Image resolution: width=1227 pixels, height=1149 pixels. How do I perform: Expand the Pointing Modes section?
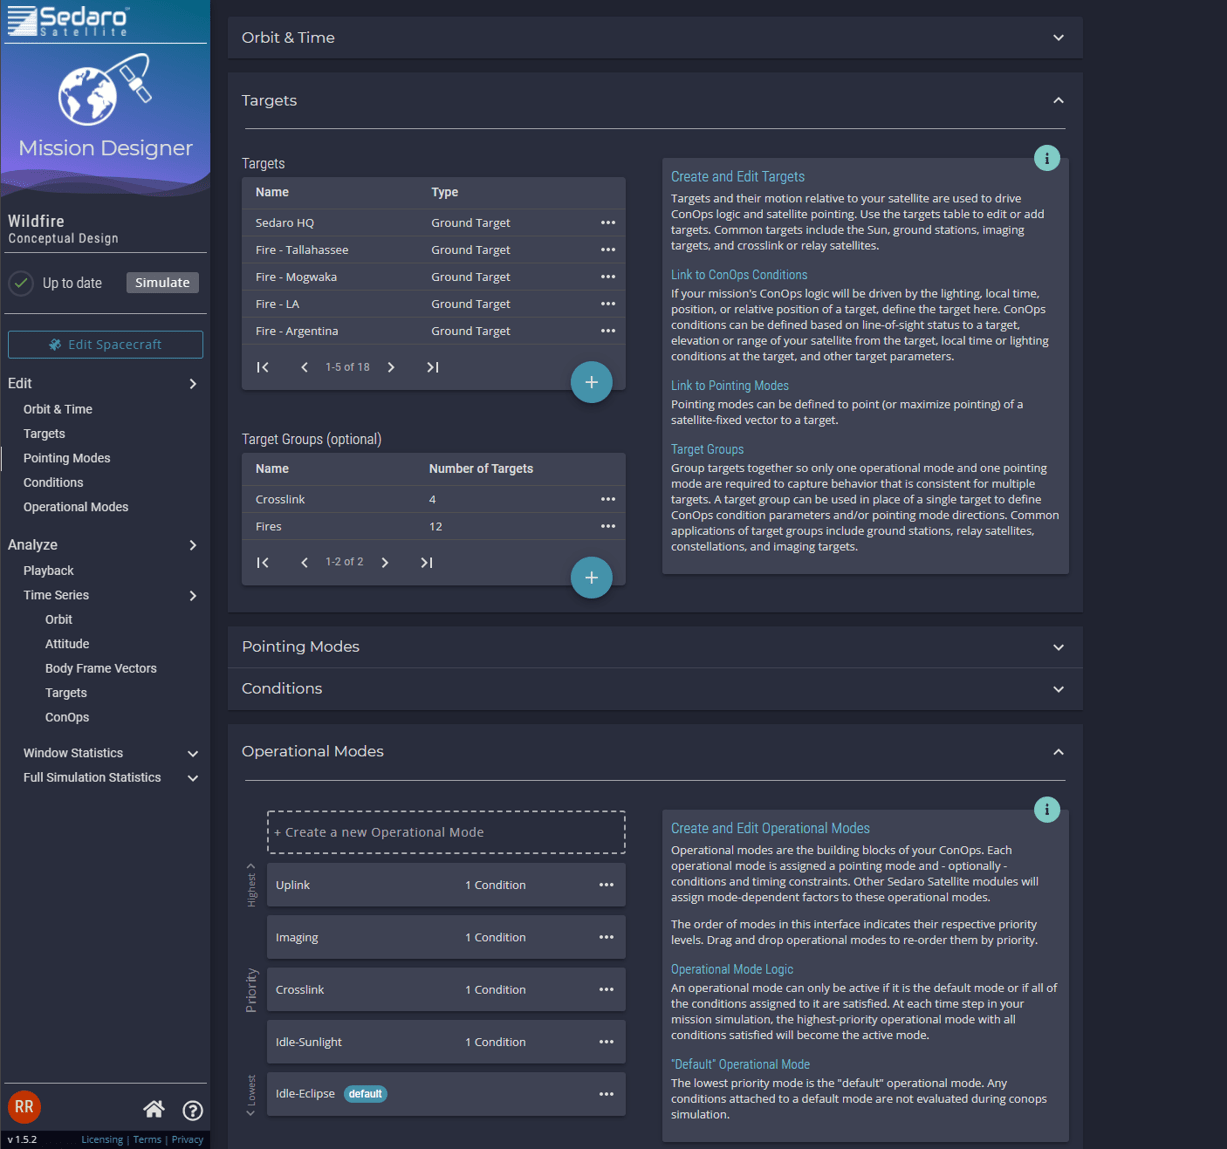(x=1058, y=647)
